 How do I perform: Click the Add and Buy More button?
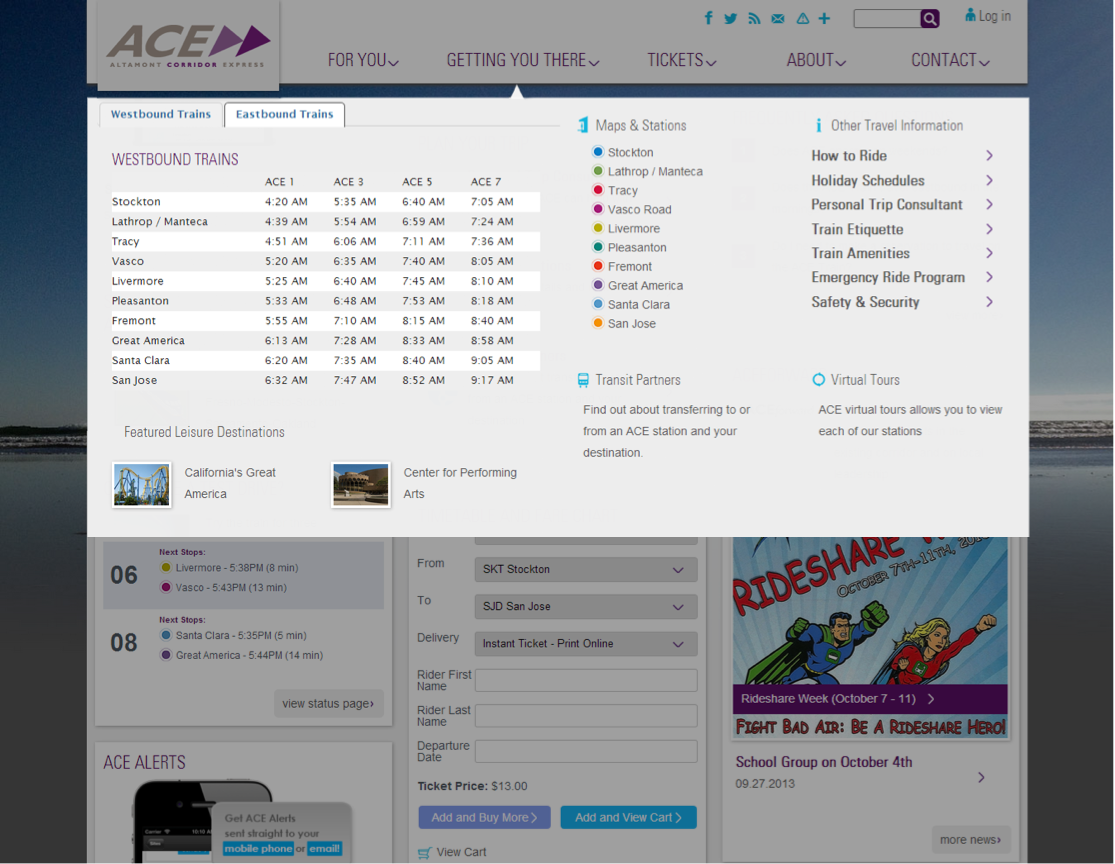pyautogui.click(x=484, y=818)
